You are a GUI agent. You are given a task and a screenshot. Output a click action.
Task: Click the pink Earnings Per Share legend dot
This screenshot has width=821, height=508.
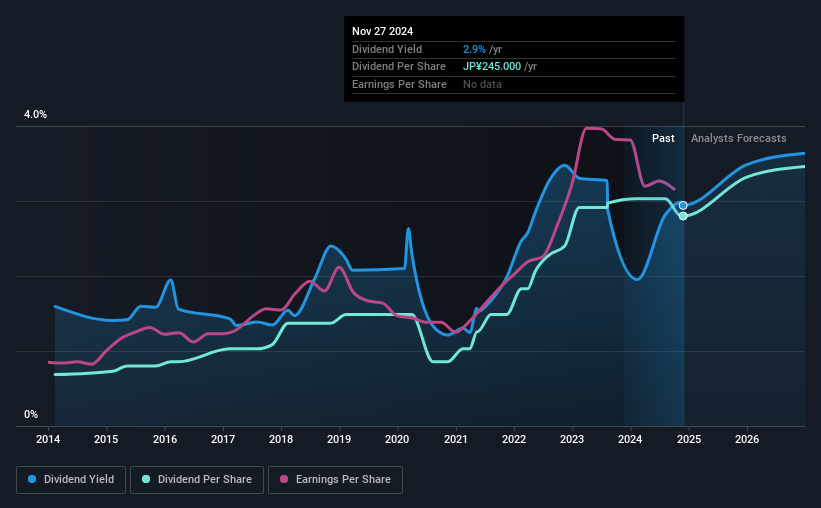click(x=284, y=479)
